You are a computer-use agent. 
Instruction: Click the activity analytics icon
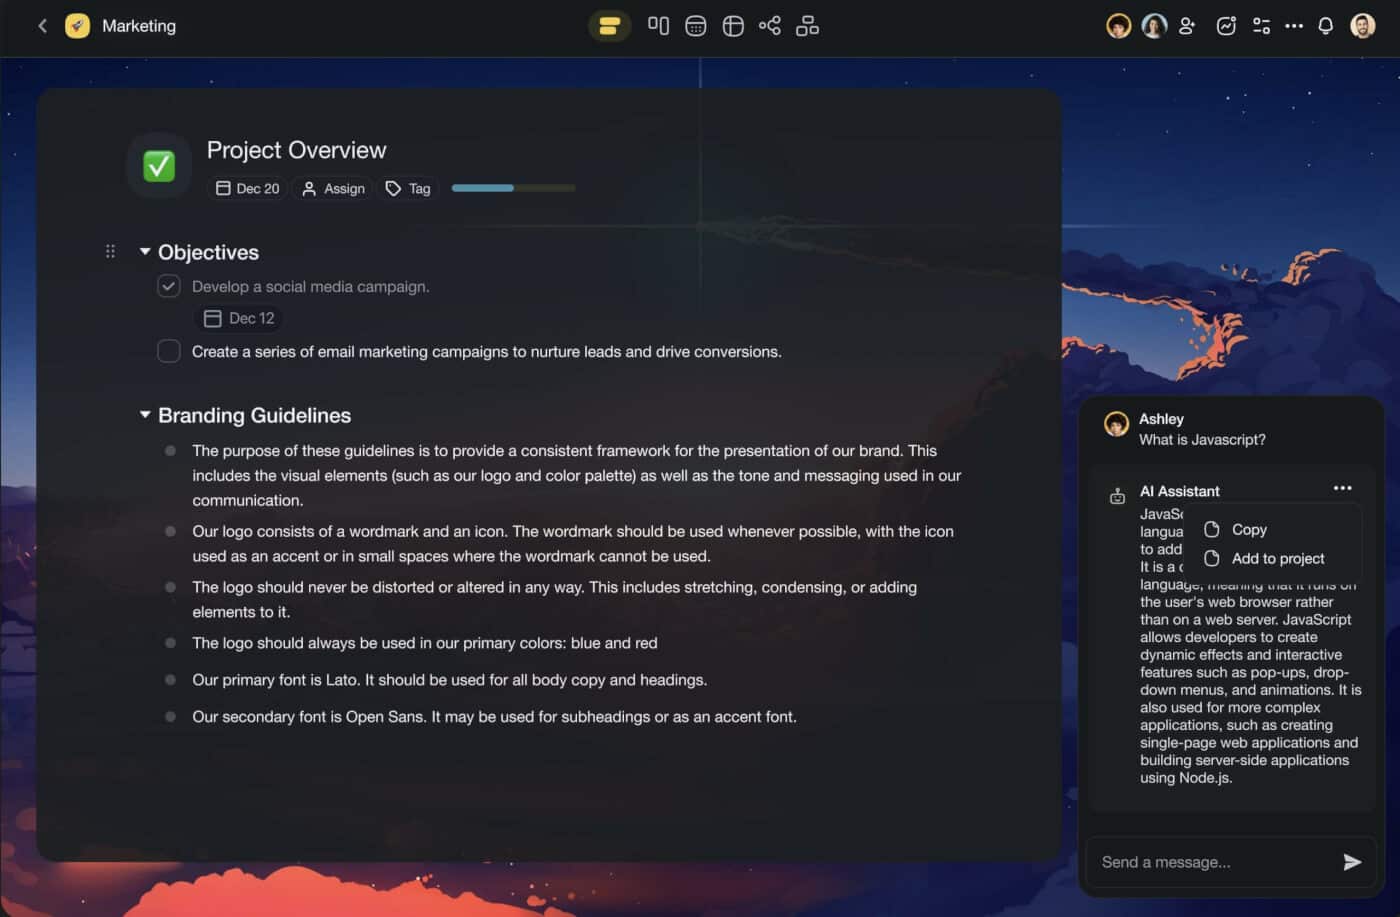click(x=1226, y=25)
